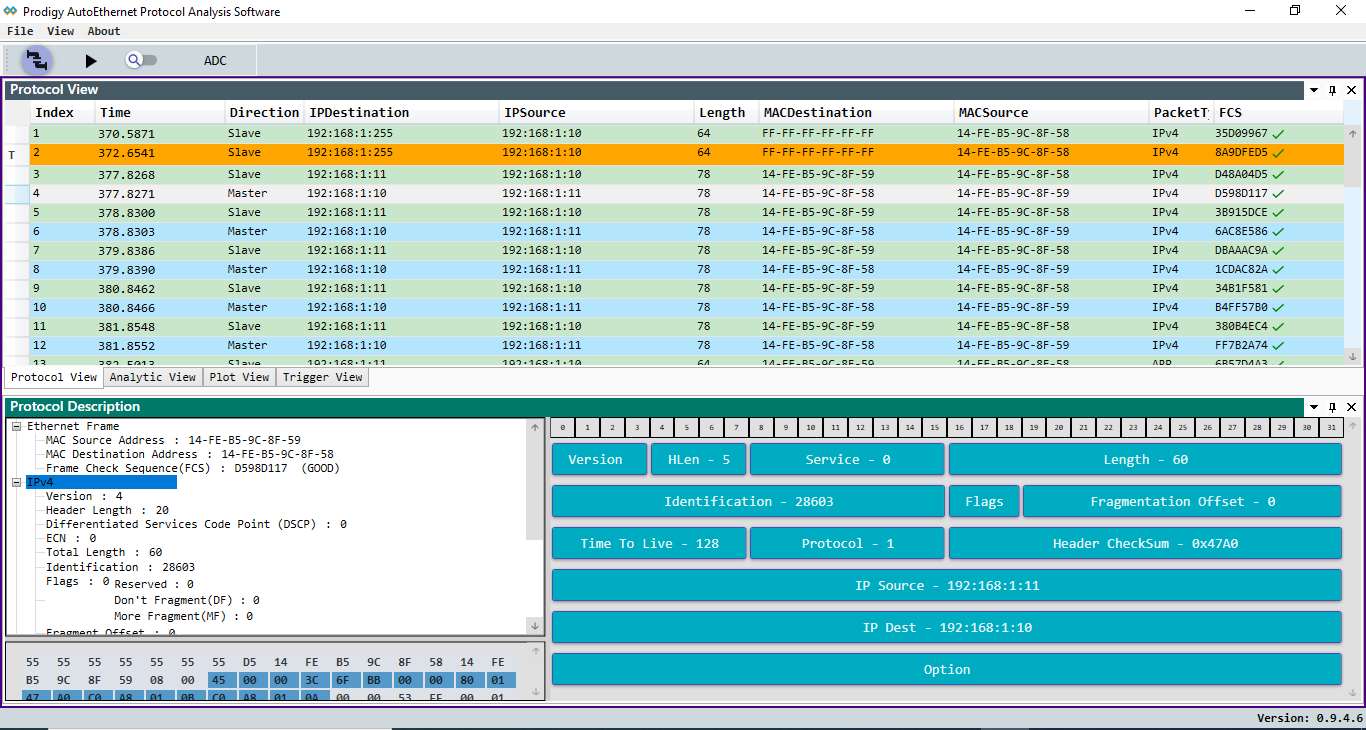Click the IP Dest - 192:168:1:10 block
The height and width of the screenshot is (730, 1366).
point(946,627)
